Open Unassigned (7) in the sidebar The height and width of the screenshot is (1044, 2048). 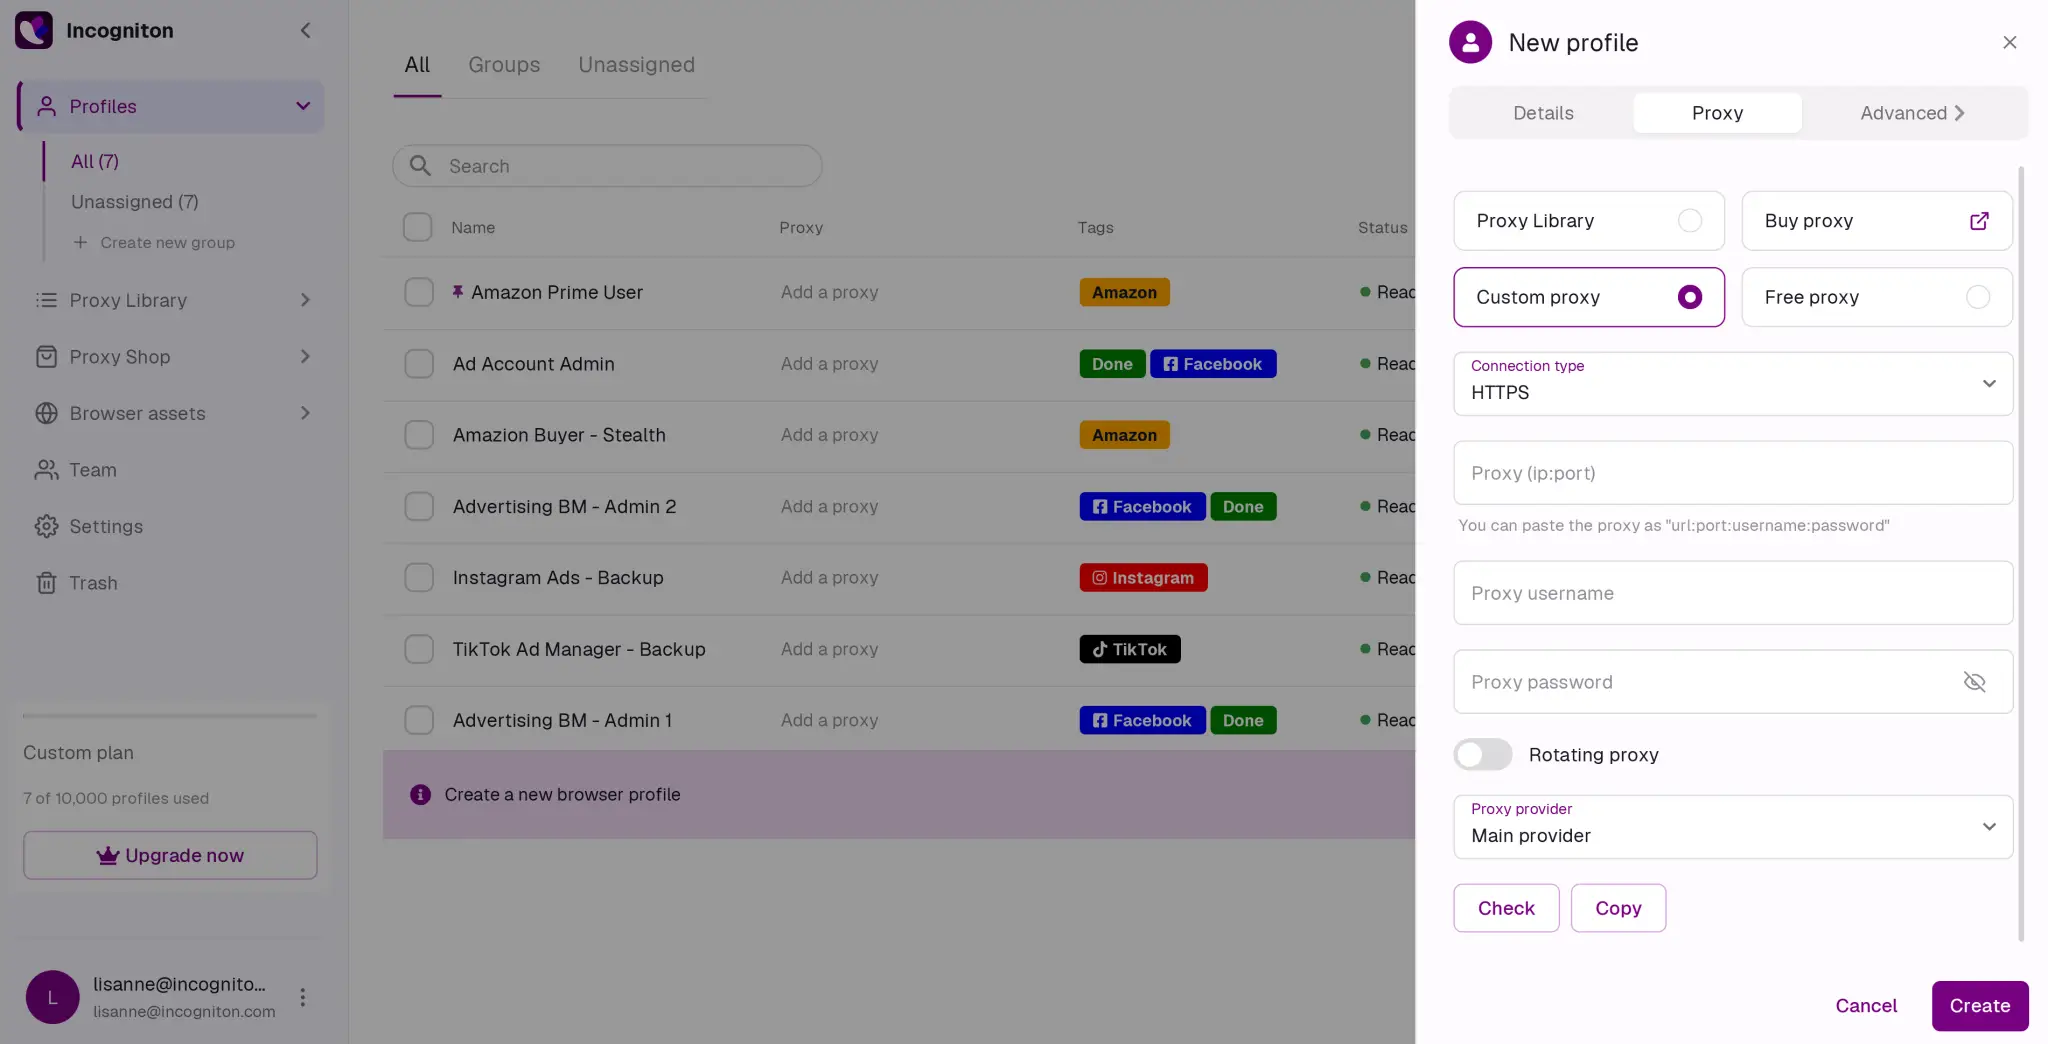pos(135,202)
